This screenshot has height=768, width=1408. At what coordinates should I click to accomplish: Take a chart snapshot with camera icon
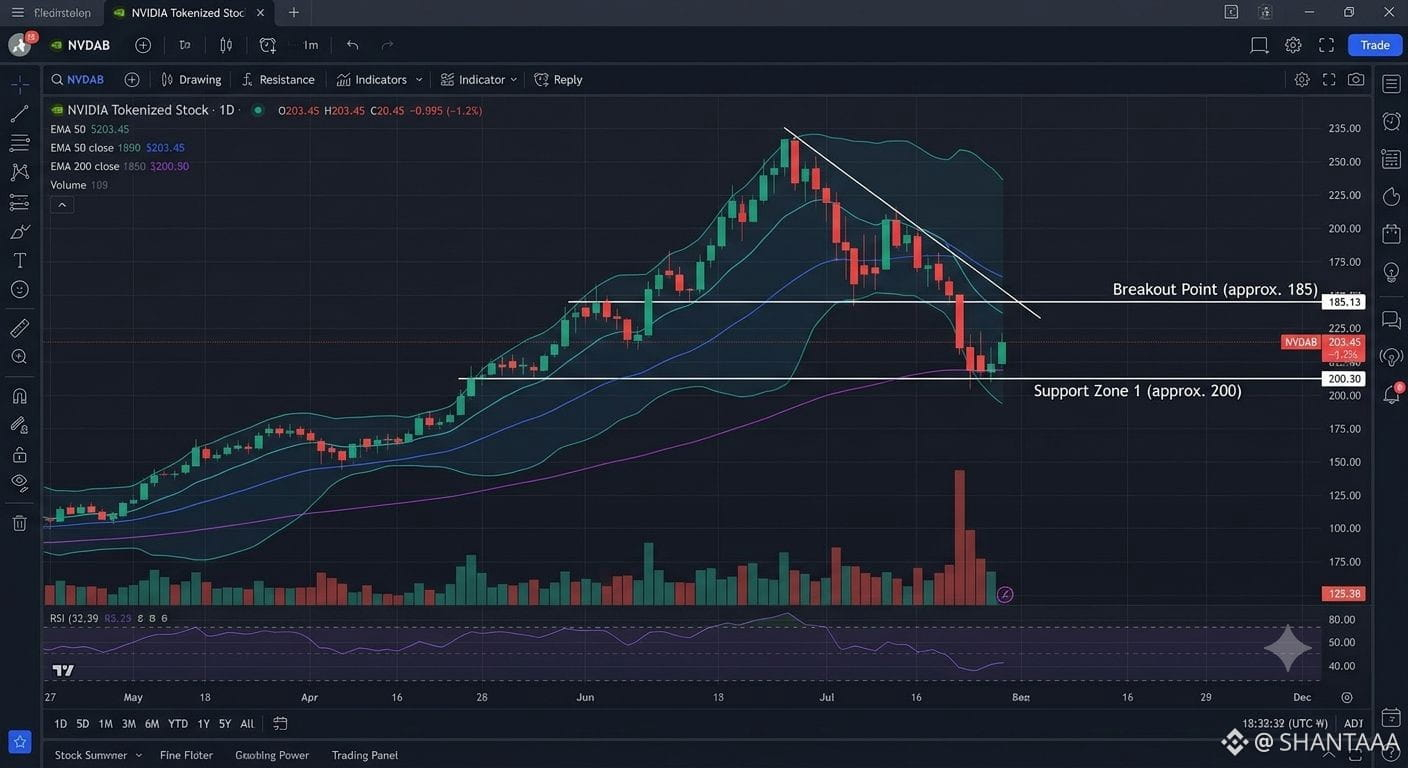click(x=1356, y=79)
